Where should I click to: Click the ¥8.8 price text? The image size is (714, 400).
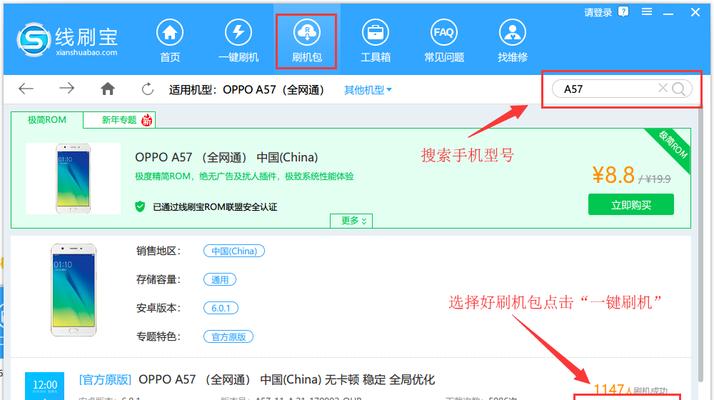pos(613,175)
